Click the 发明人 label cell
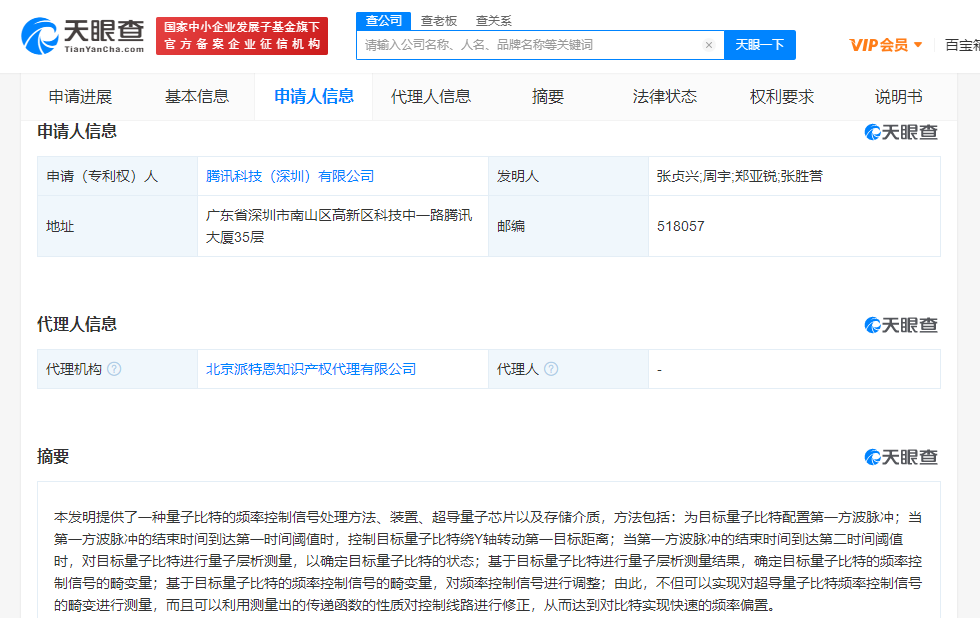The height and width of the screenshot is (618, 980). pos(568,176)
